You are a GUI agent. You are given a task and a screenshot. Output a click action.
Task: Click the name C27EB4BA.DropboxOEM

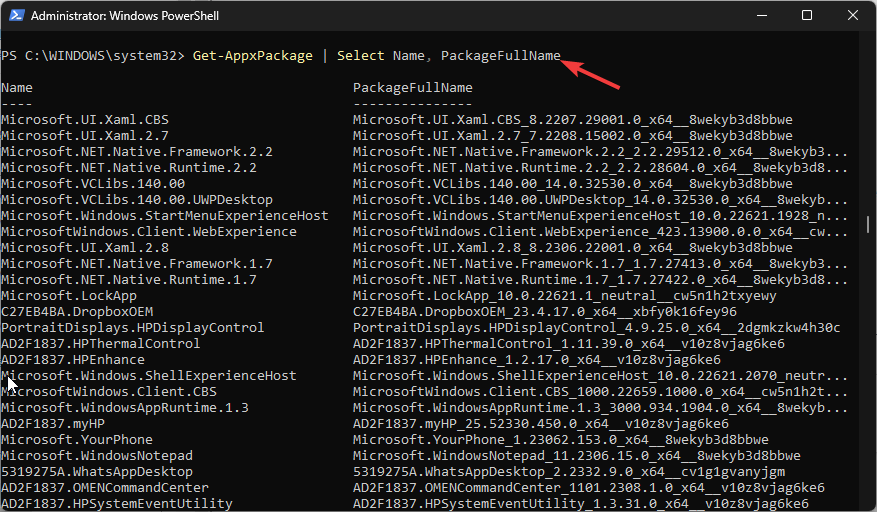pyautogui.click(x=77, y=312)
